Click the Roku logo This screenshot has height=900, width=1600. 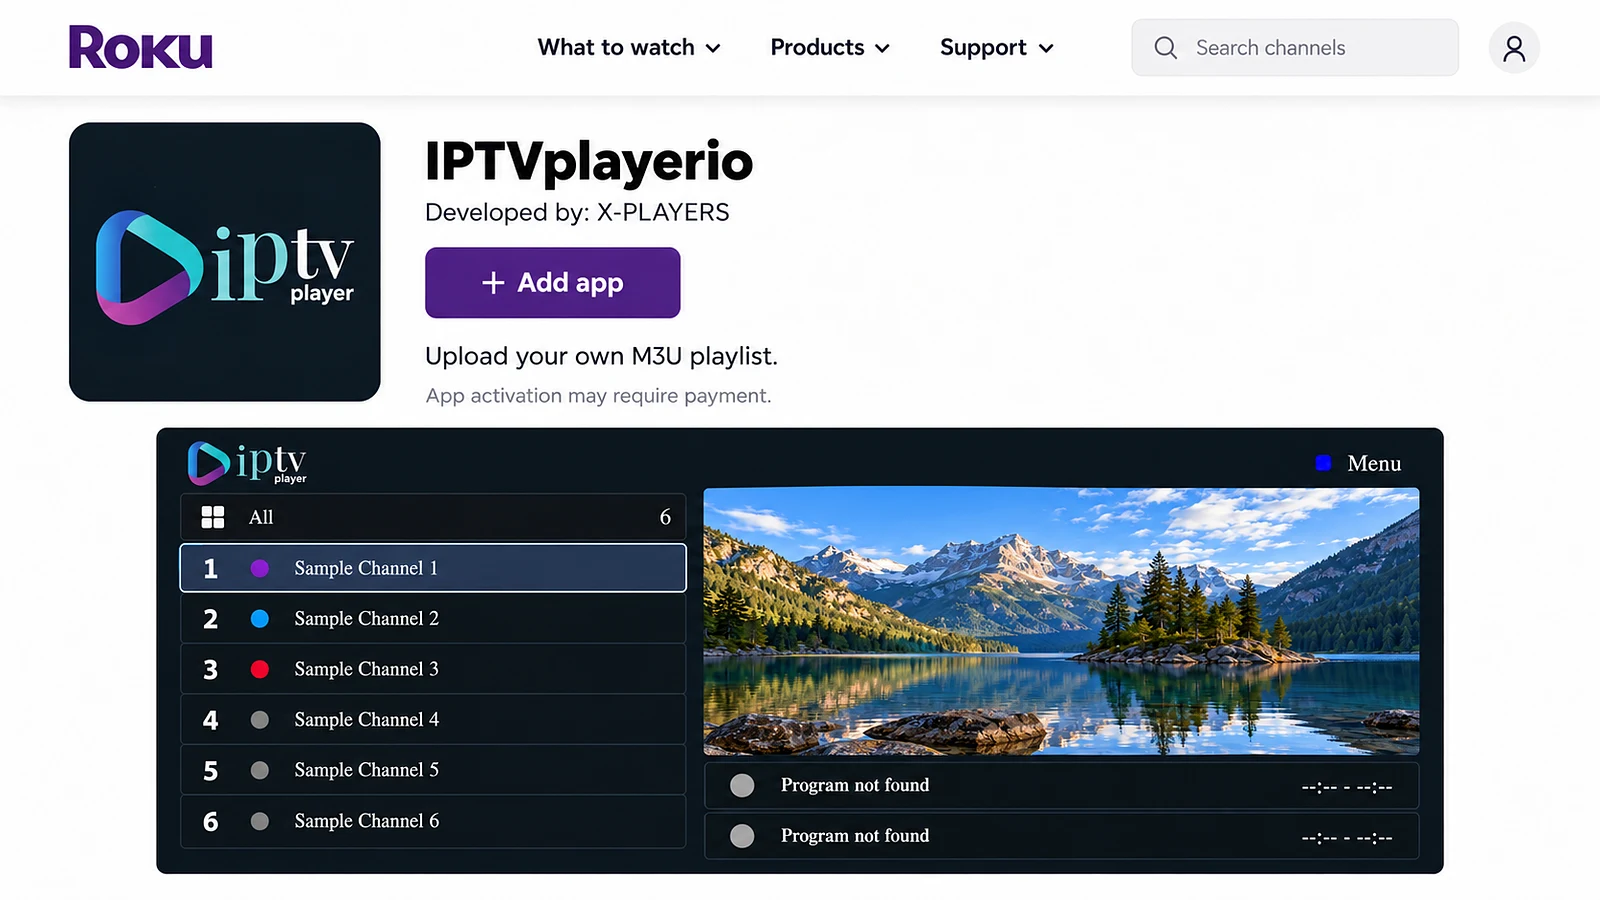pyautogui.click(x=141, y=48)
